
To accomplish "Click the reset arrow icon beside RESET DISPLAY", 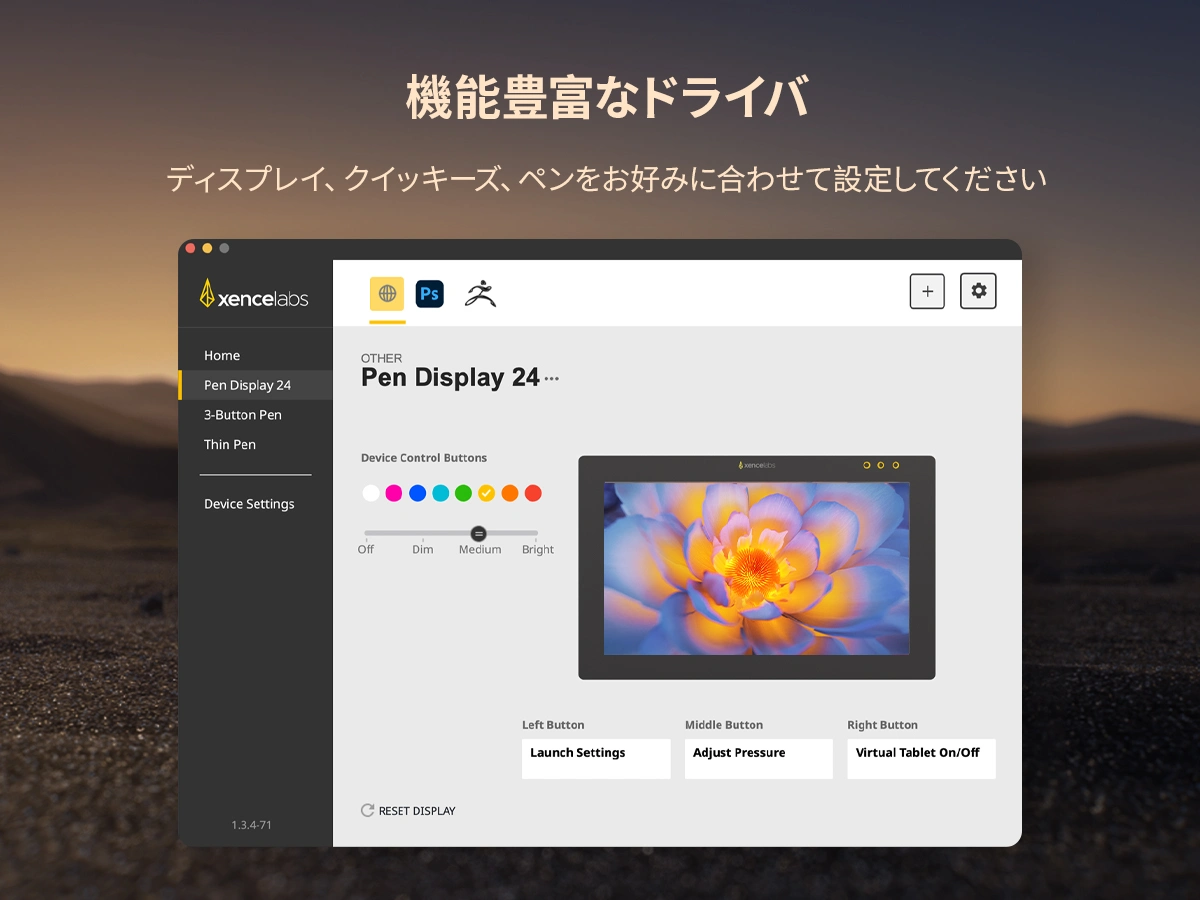I will point(367,810).
